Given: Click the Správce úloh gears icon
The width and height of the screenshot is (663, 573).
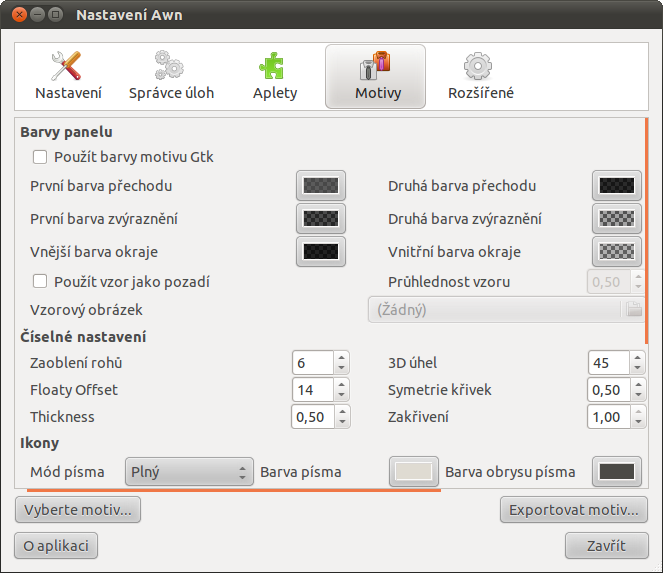Looking at the screenshot, I should click(169, 65).
